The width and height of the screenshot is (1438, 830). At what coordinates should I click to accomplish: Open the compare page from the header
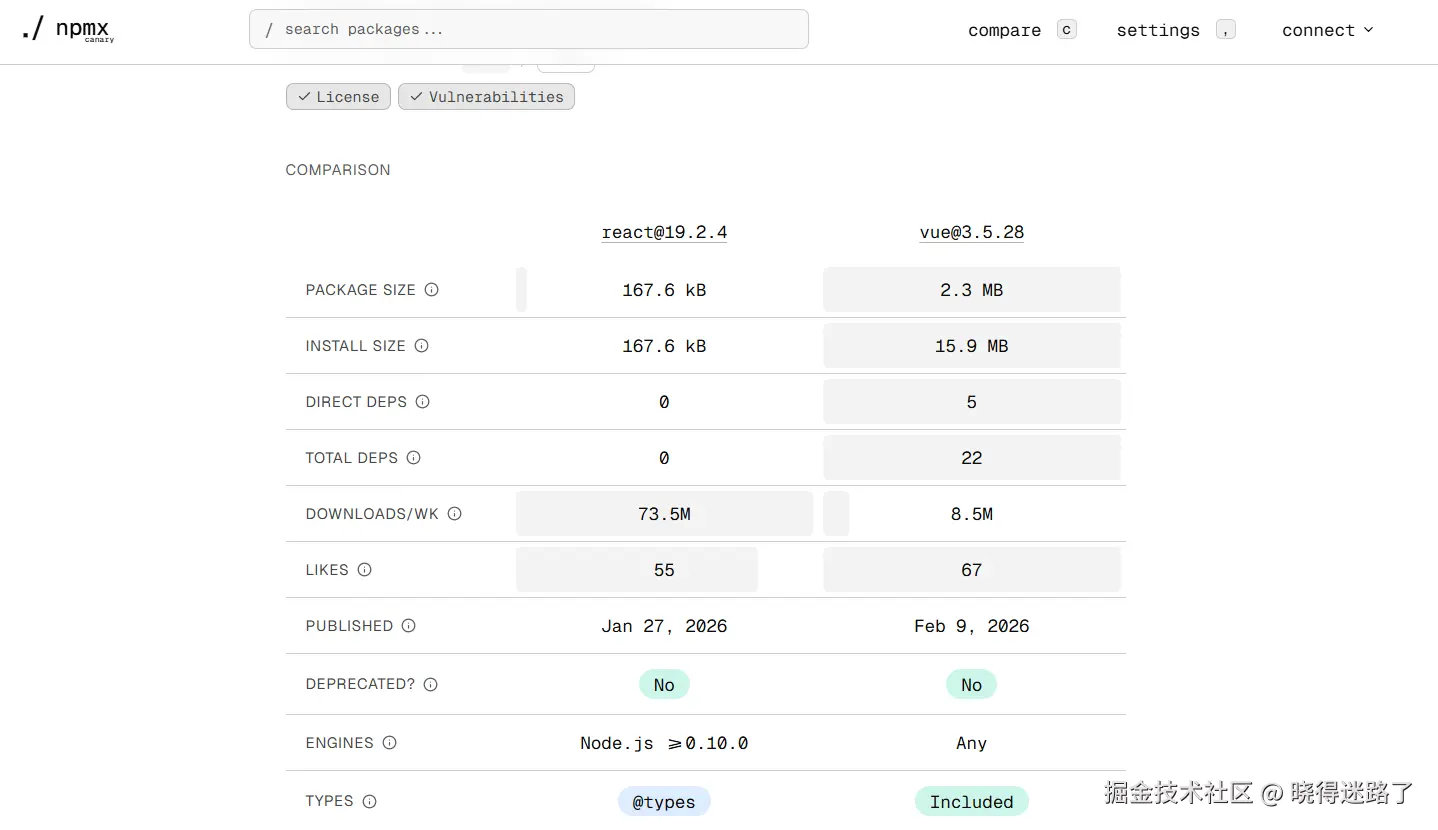point(1004,30)
